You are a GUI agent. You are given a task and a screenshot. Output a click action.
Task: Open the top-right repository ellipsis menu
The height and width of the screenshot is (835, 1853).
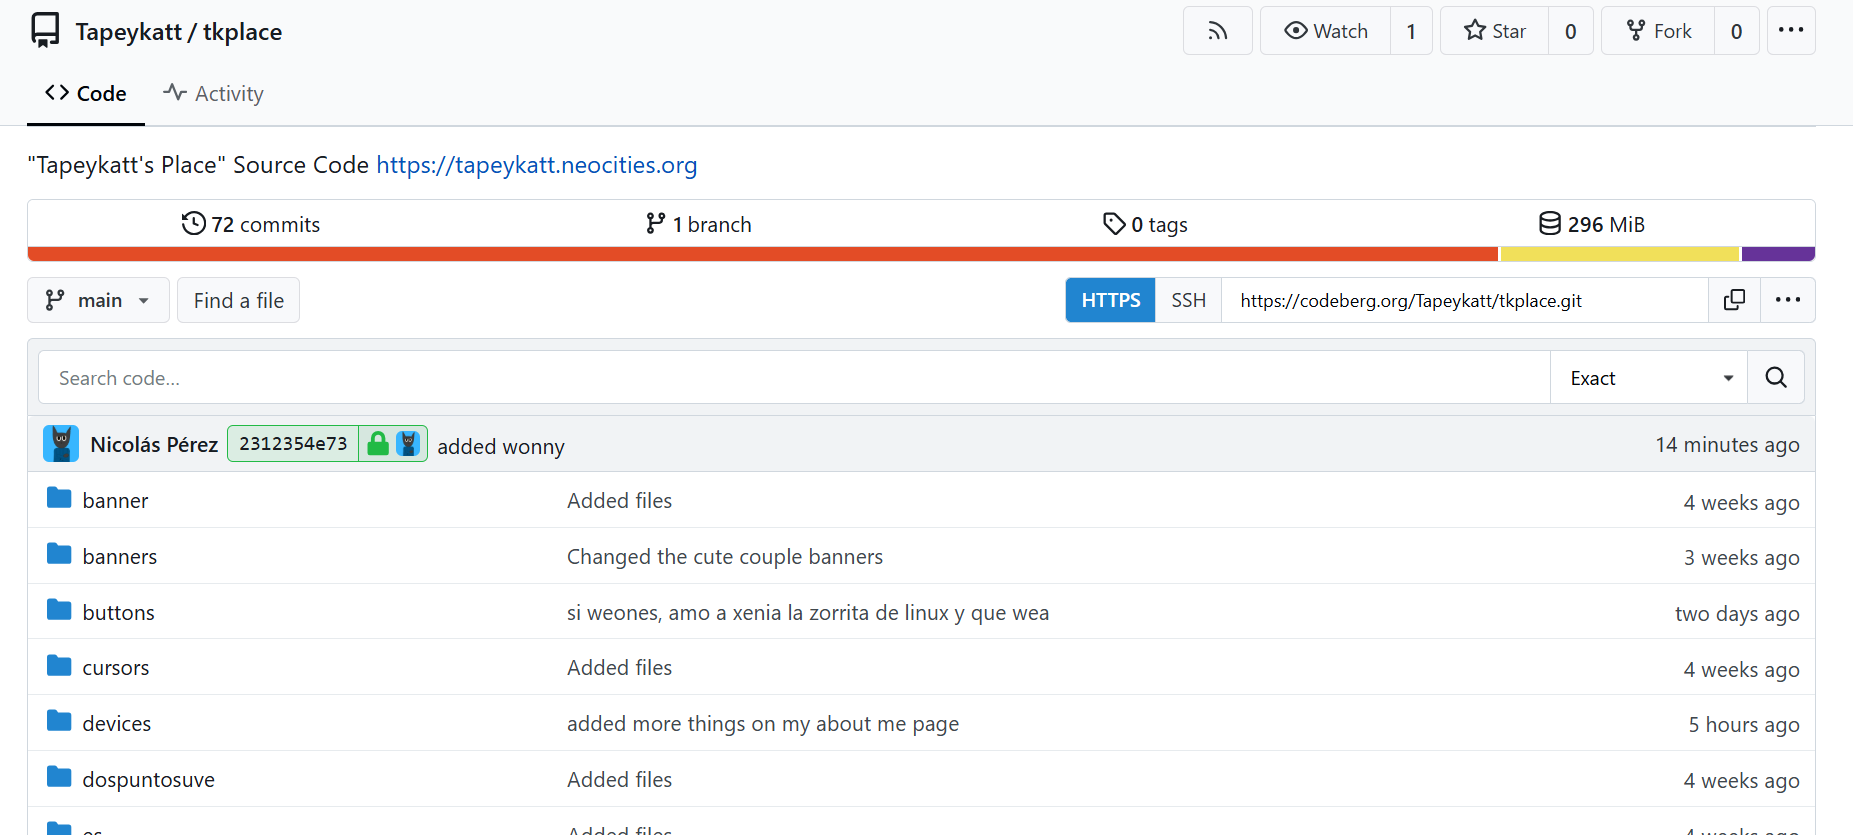coord(1790,31)
